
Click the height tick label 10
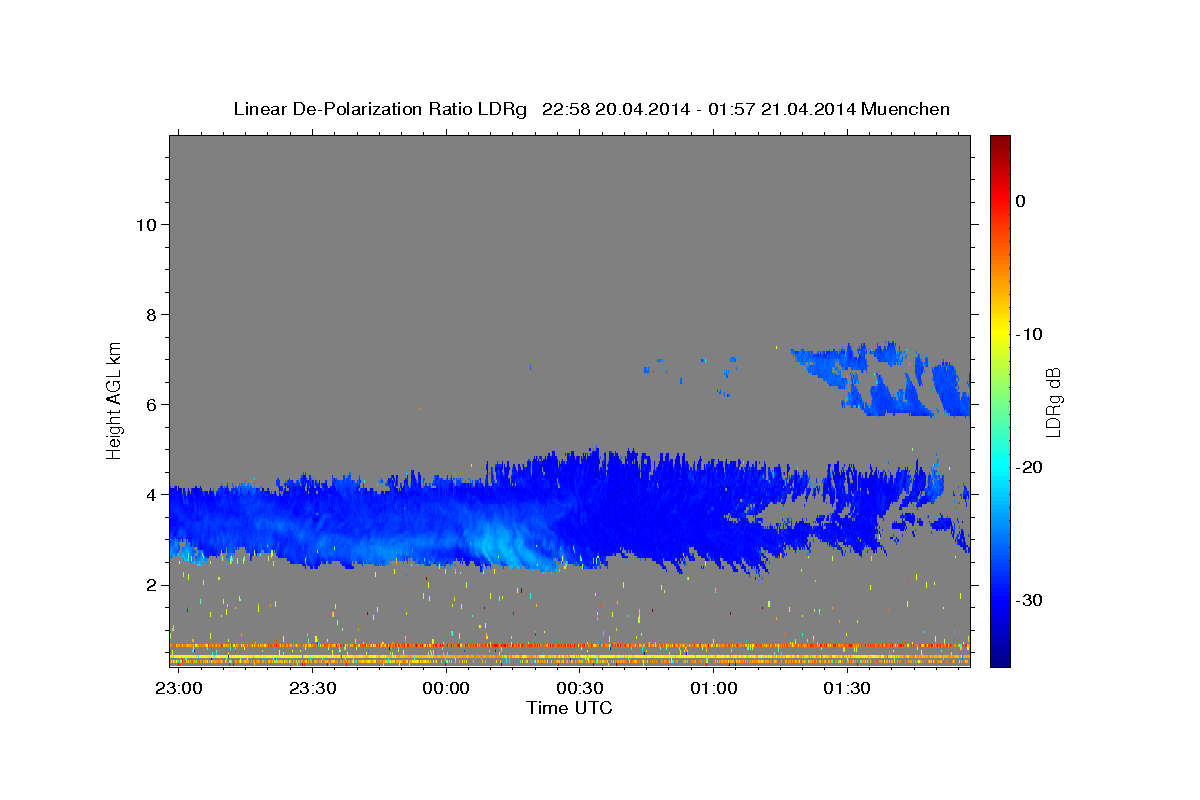tap(146, 224)
